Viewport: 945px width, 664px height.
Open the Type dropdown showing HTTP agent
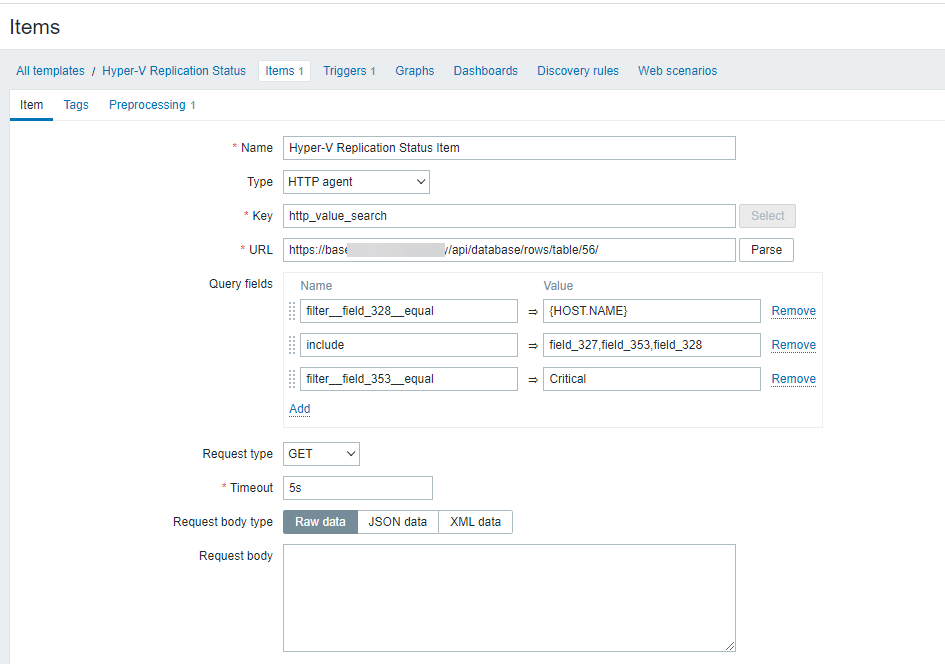356,182
